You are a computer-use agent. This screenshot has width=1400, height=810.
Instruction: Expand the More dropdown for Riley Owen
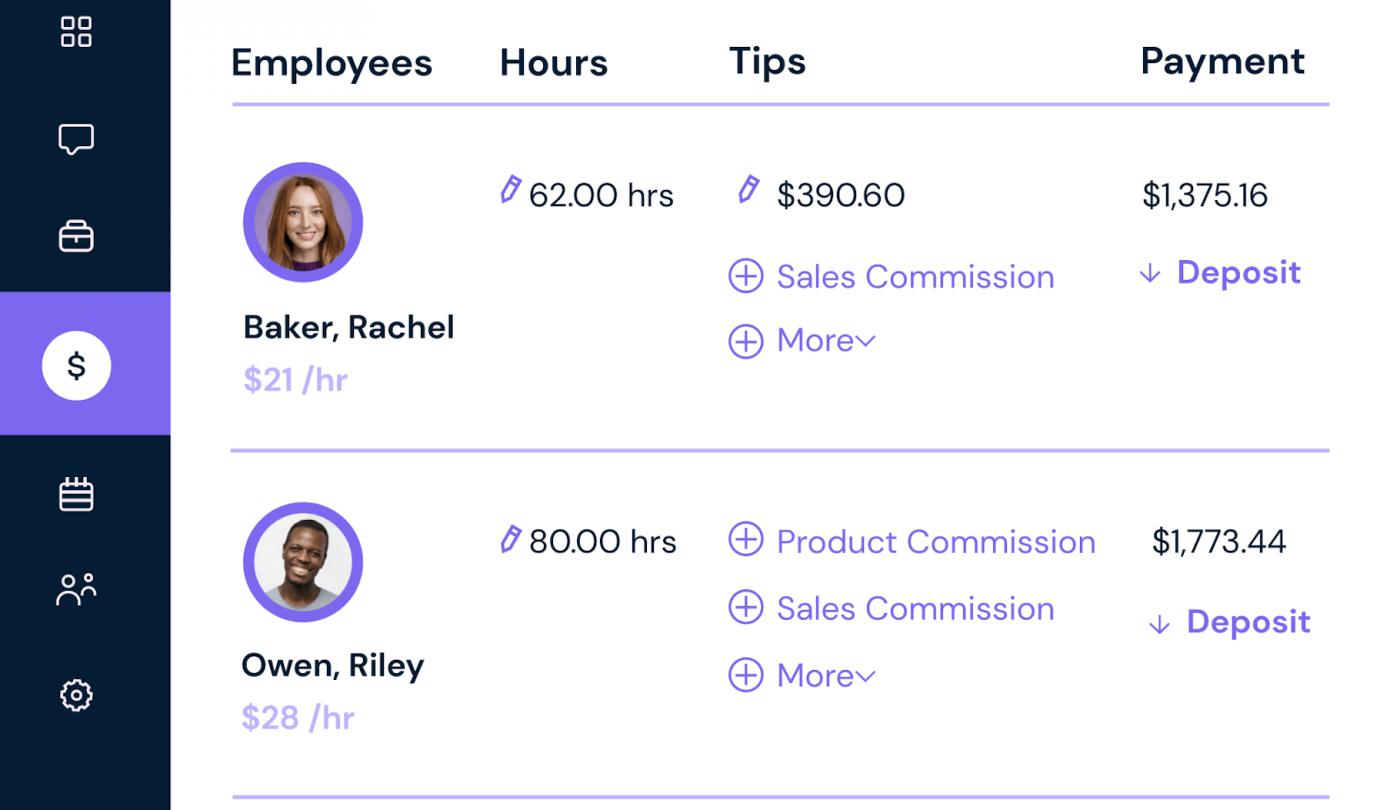(x=802, y=676)
